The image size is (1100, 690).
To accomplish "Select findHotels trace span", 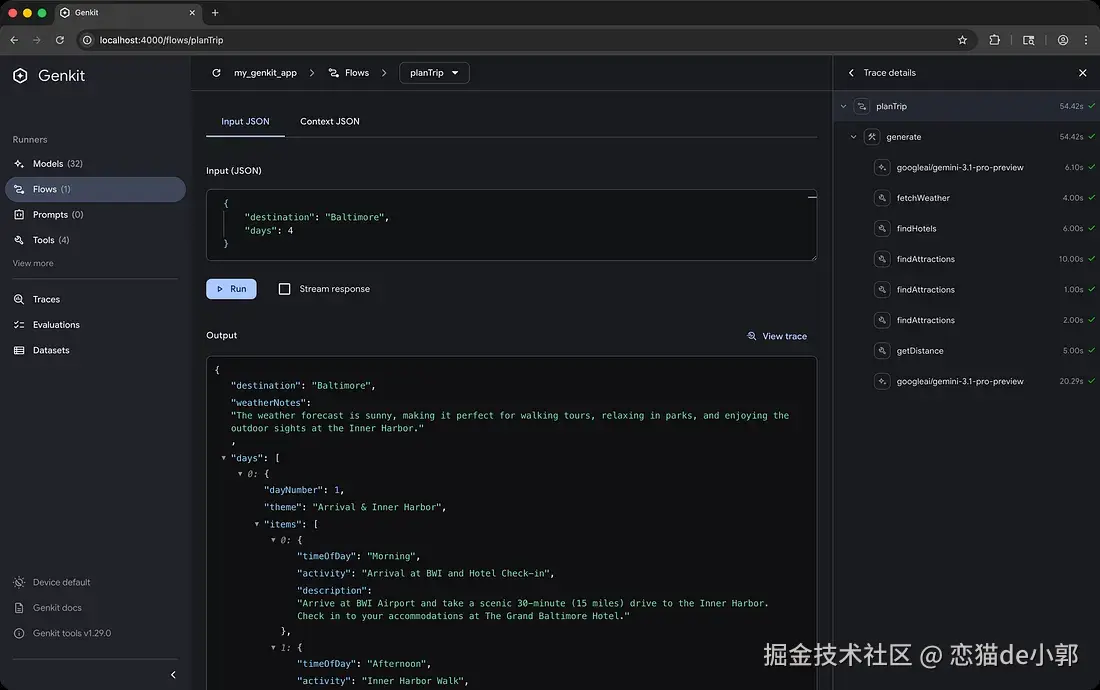I will [967, 229].
